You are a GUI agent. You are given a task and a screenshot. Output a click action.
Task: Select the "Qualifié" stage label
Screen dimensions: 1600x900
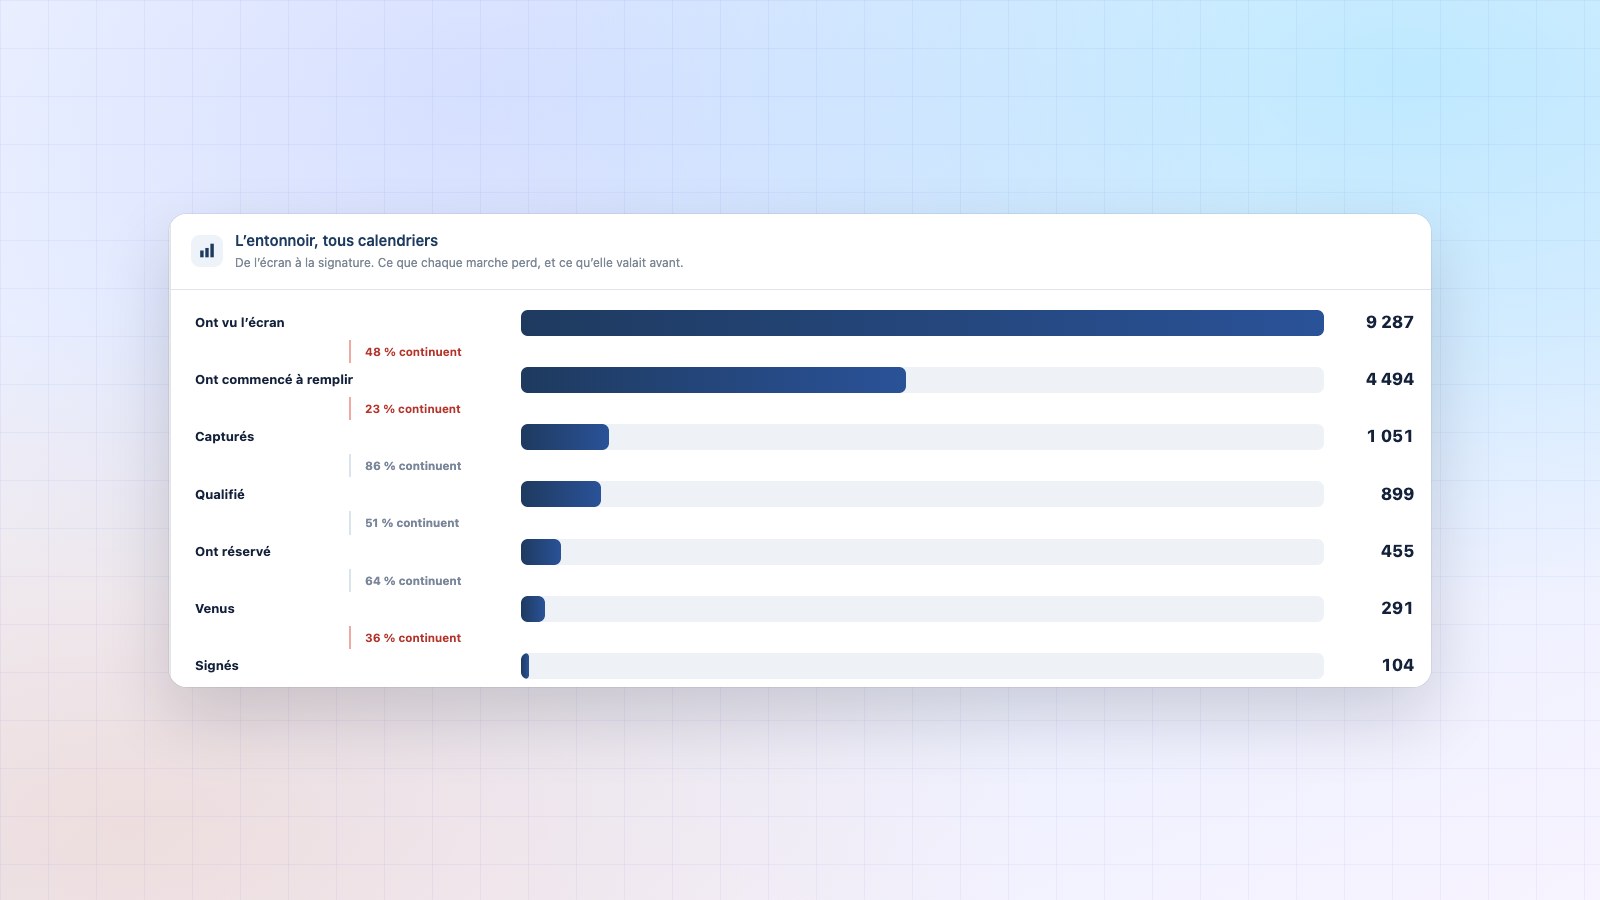tap(220, 494)
